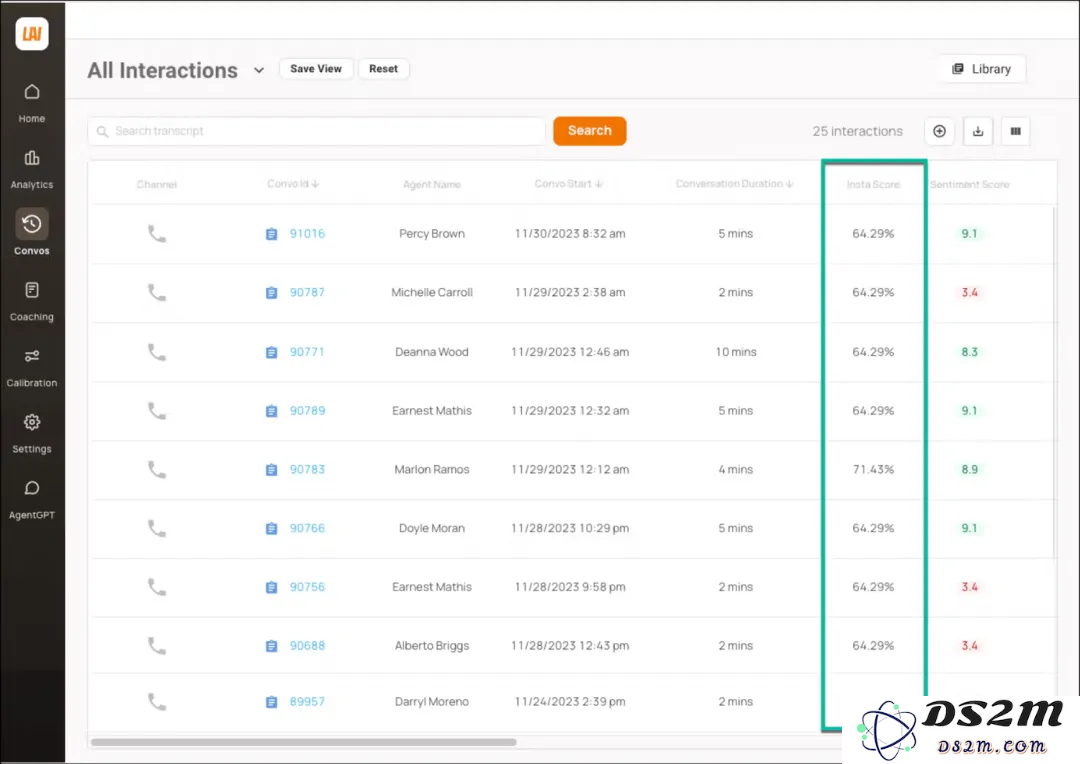The height and width of the screenshot is (764, 1080).
Task: Click phone icon in Doyle Moran row
Action: 157,528
